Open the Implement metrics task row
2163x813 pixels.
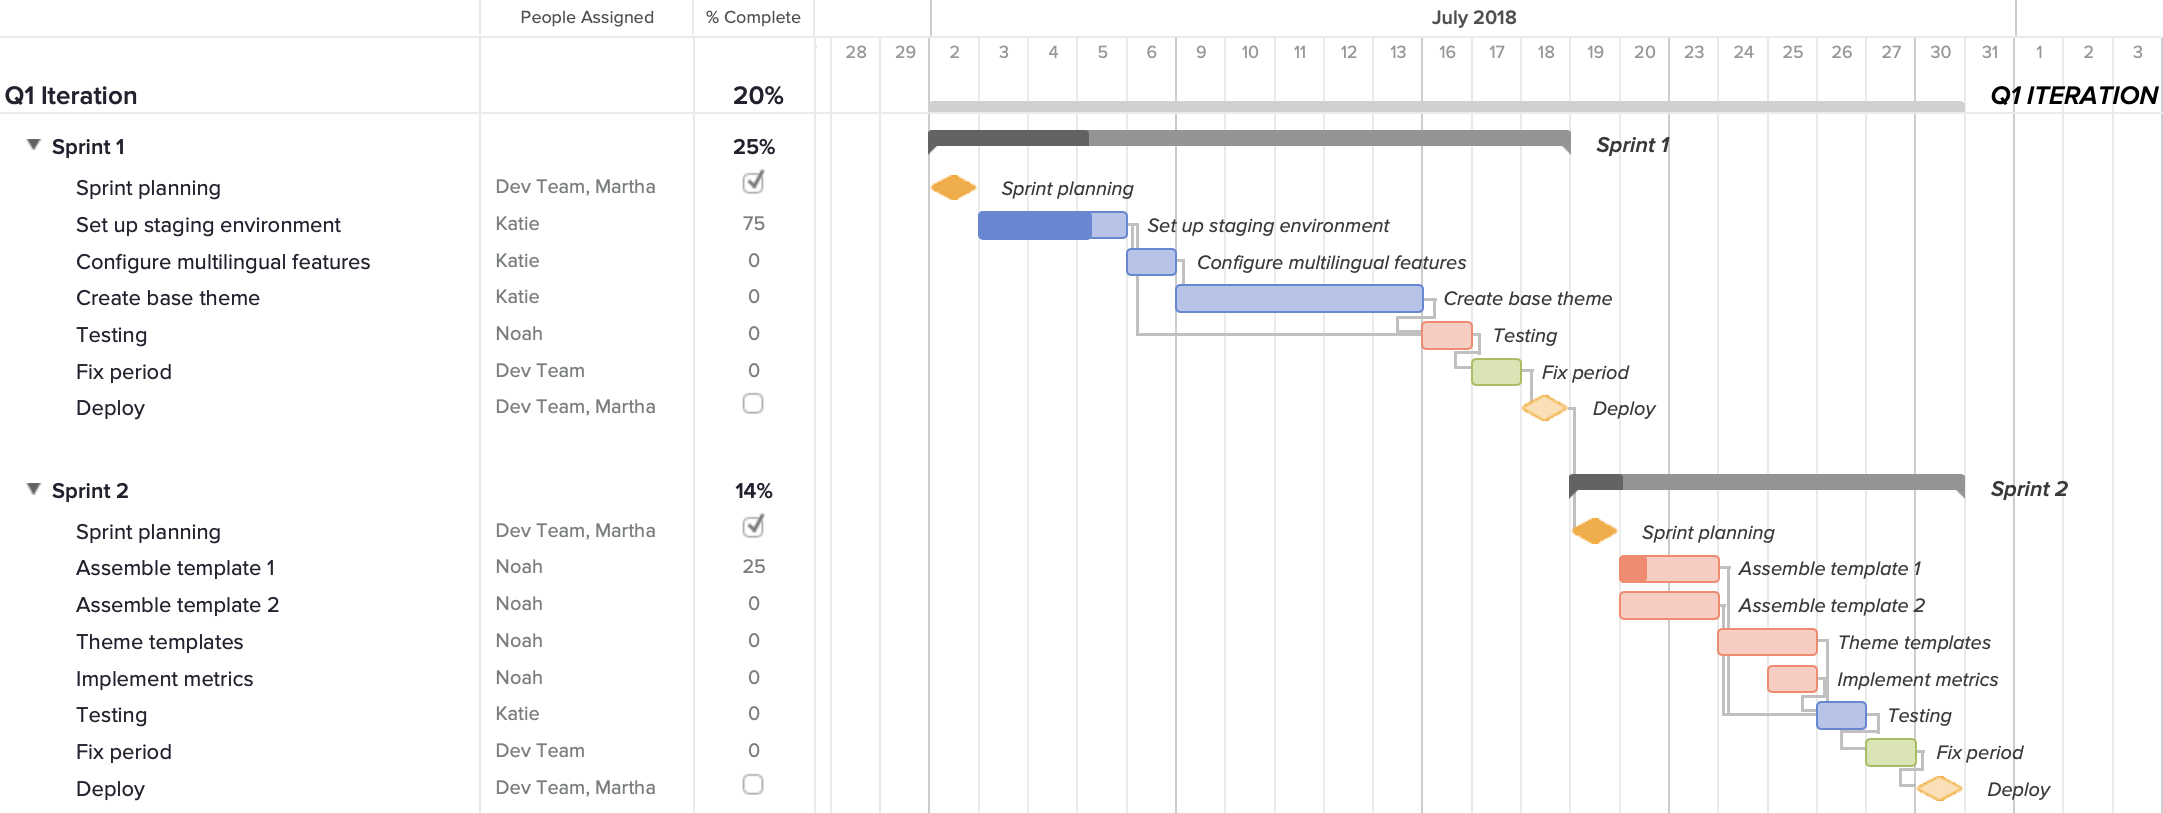[164, 678]
